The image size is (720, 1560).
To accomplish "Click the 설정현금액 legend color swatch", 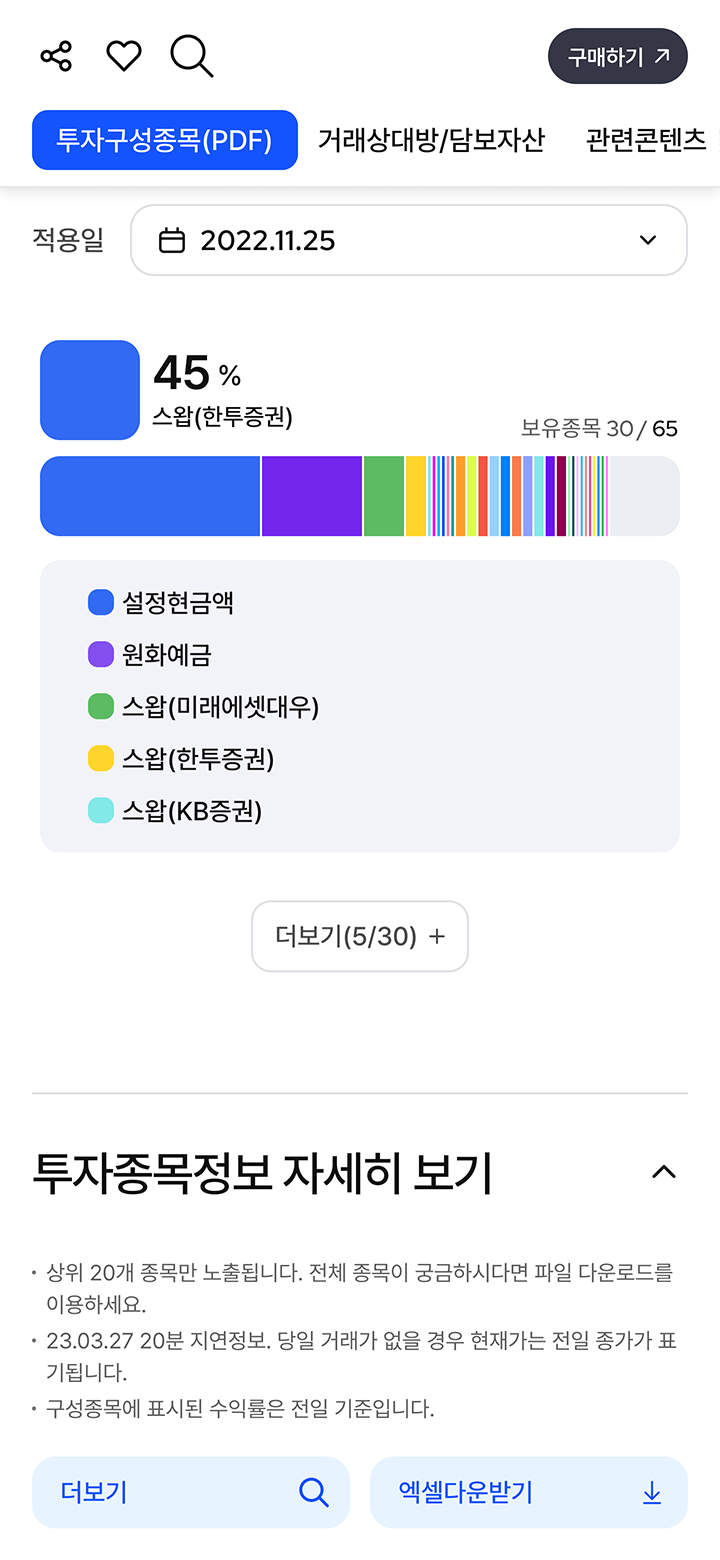I will 101,602.
